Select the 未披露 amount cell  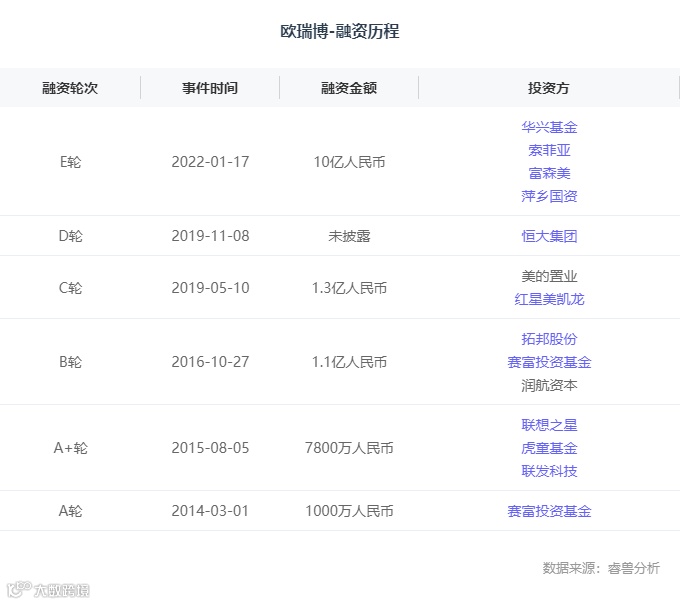[349, 236]
